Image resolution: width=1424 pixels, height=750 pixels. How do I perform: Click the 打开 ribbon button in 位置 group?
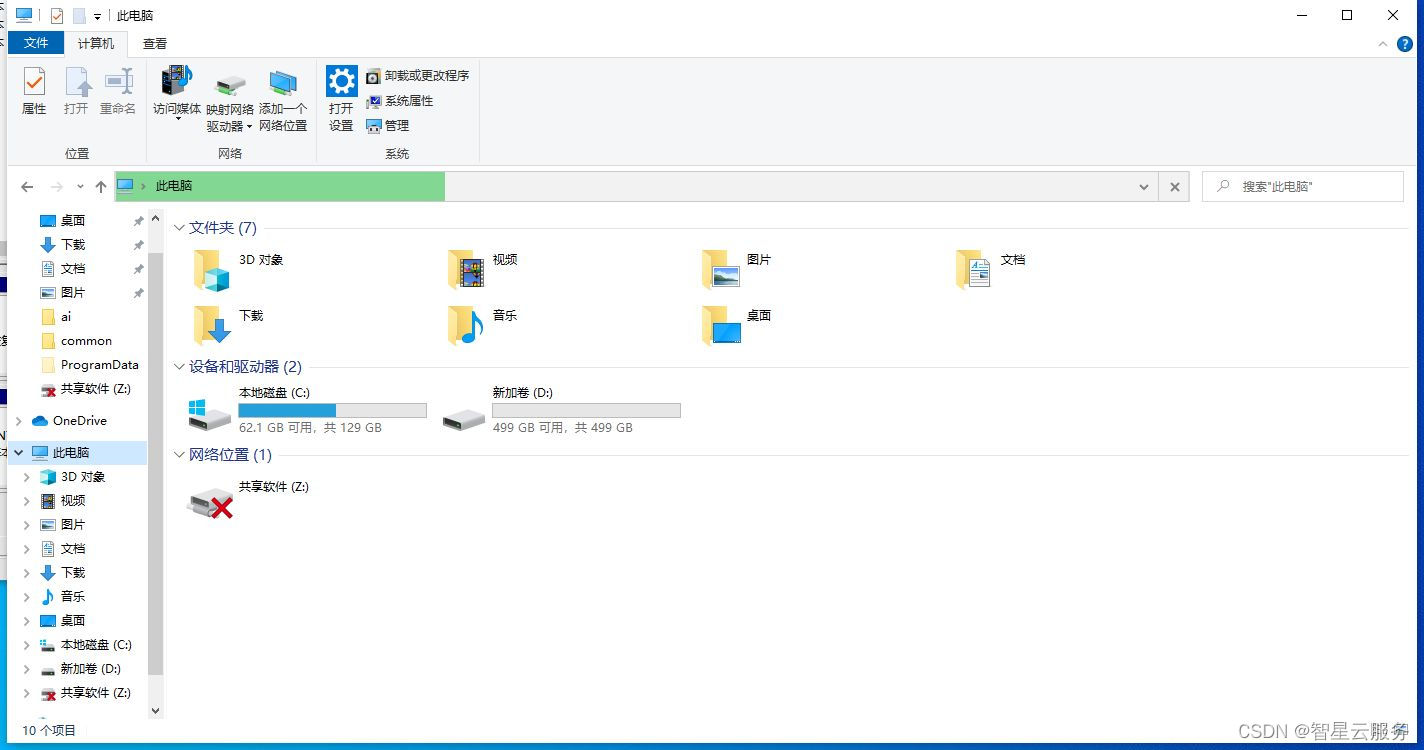click(x=76, y=92)
